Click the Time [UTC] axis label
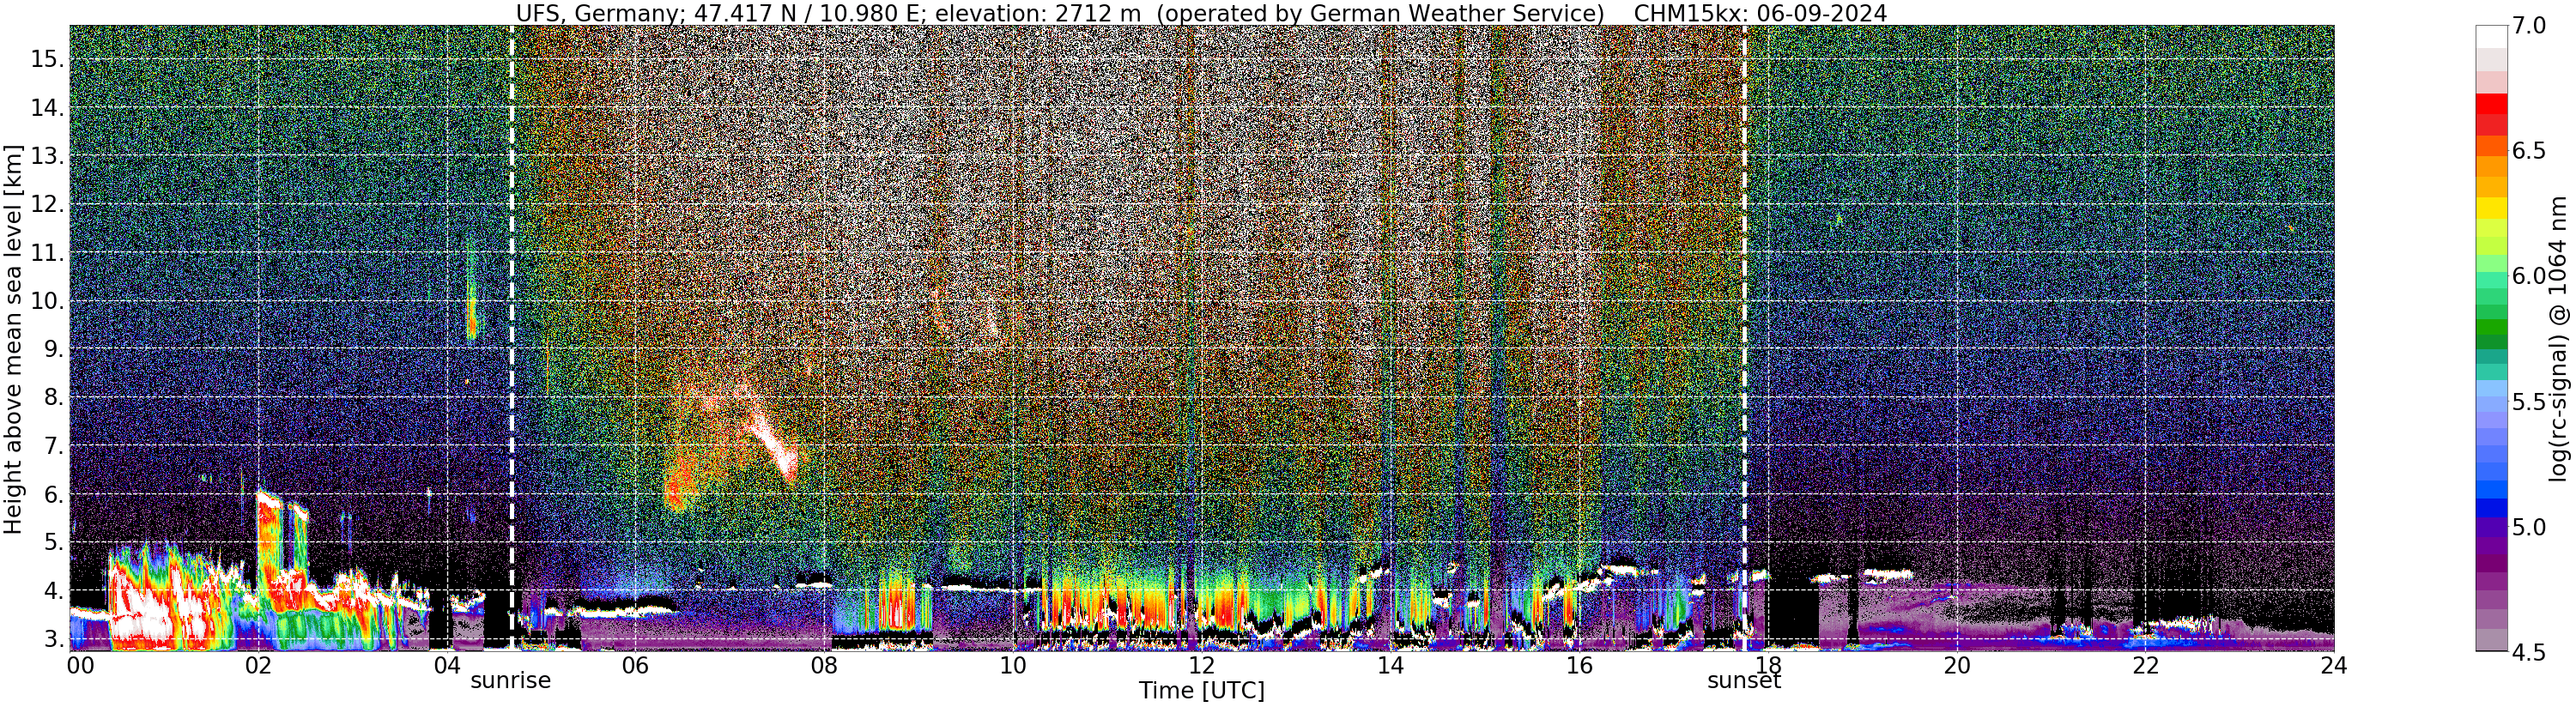 tap(1202, 691)
